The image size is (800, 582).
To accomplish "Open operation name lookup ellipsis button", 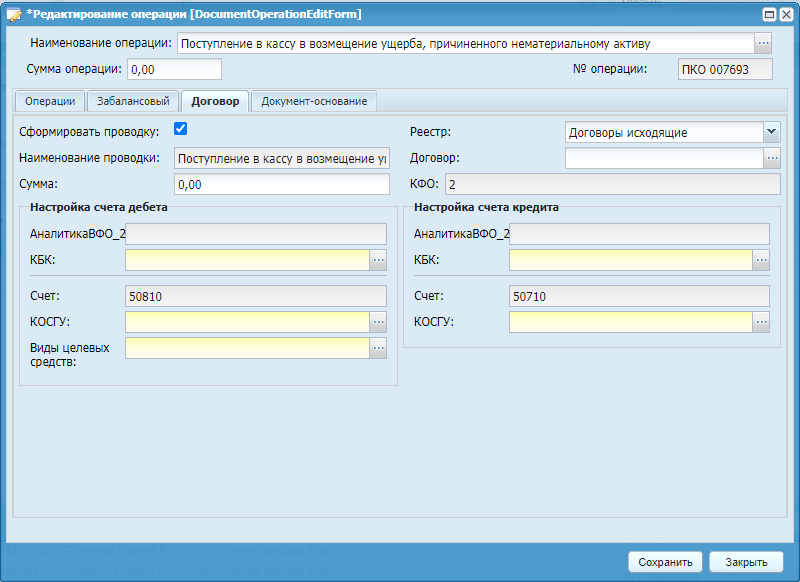I will pyautogui.click(x=763, y=43).
